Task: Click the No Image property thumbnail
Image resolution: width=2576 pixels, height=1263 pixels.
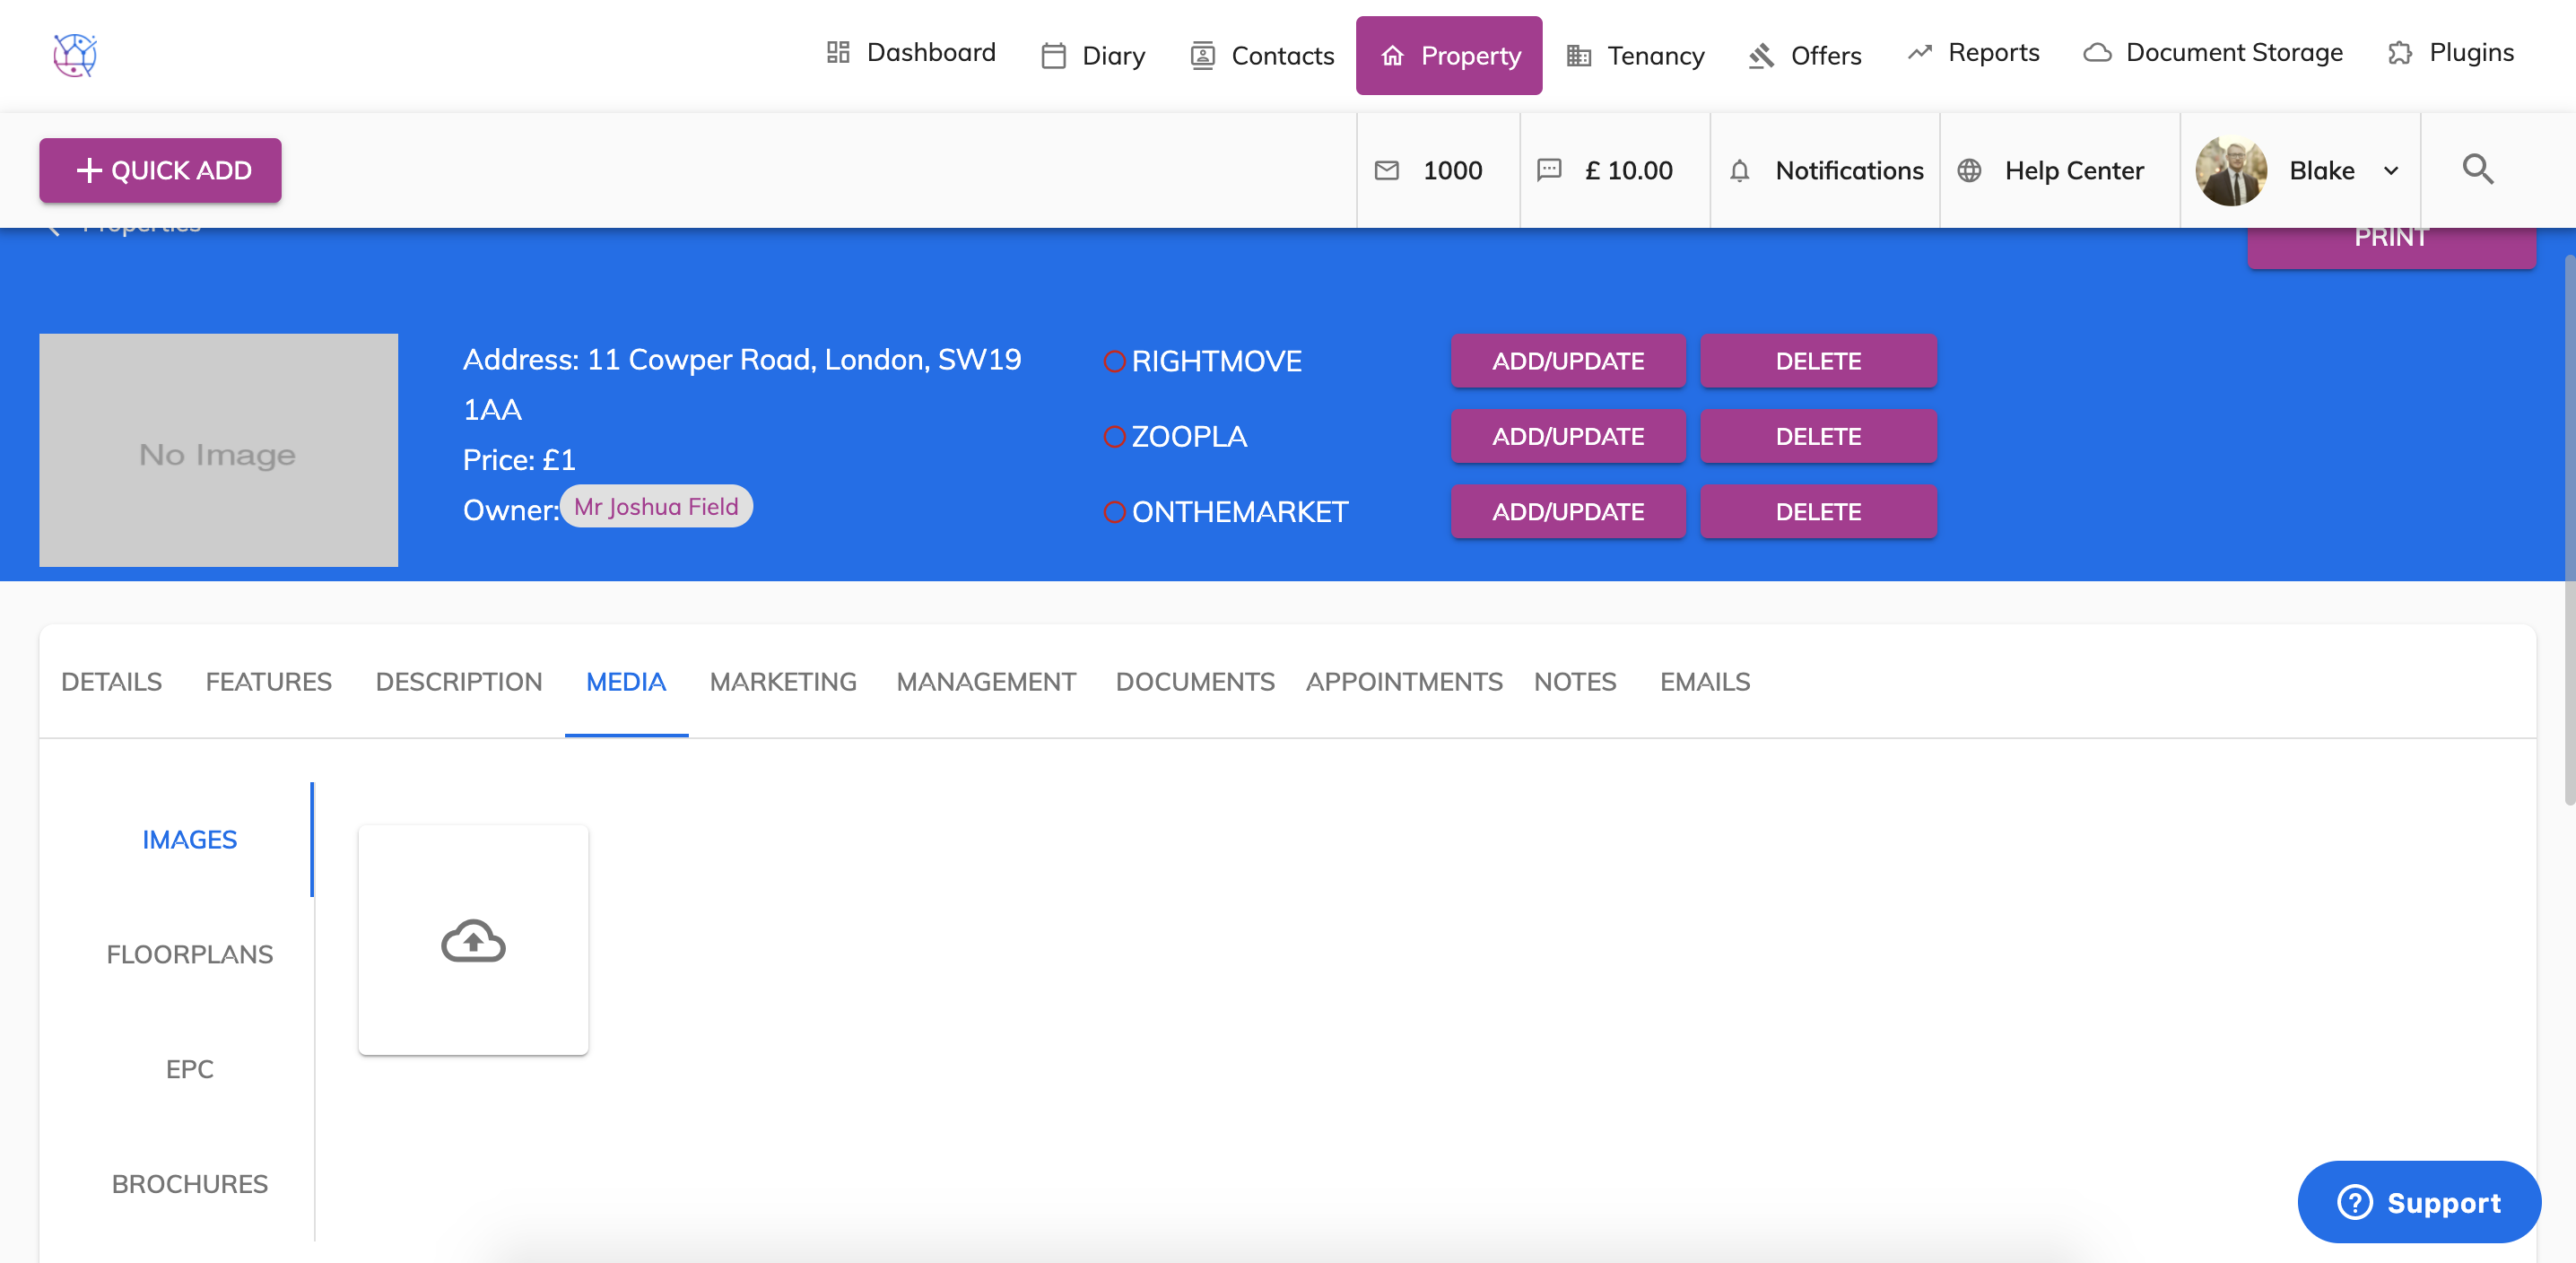Action: pos(218,451)
